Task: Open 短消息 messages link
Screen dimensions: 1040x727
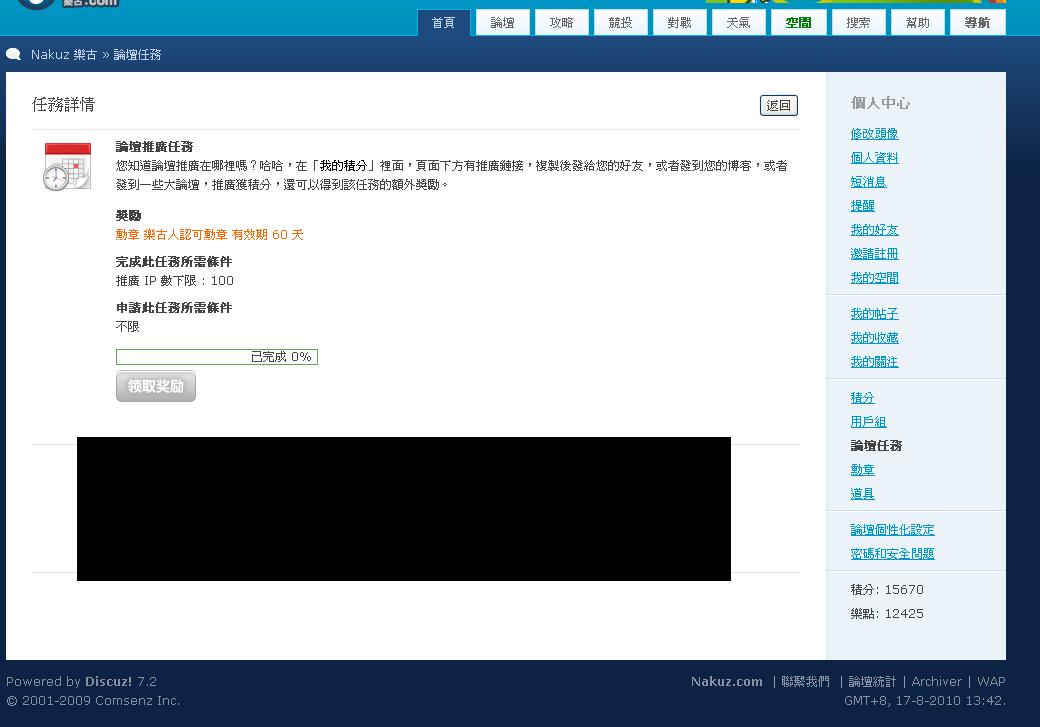Action: (x=868, y=182)
